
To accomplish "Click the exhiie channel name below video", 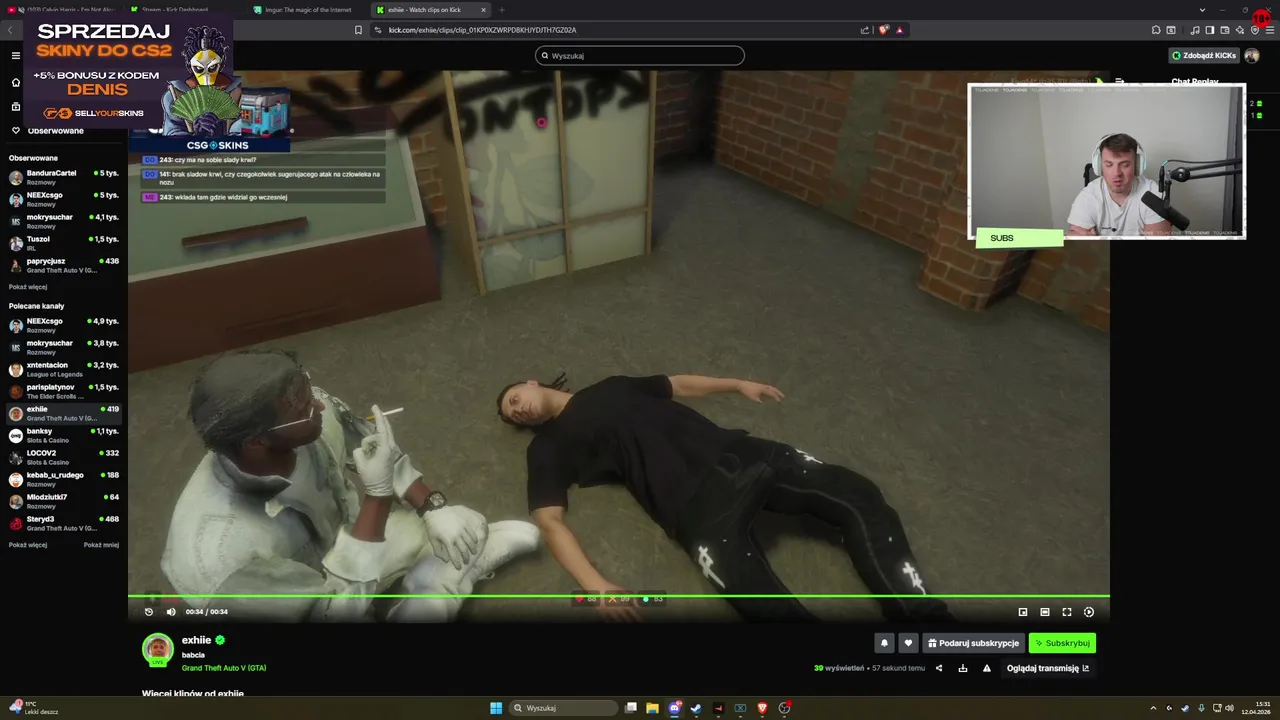I will tap(196, 640).
